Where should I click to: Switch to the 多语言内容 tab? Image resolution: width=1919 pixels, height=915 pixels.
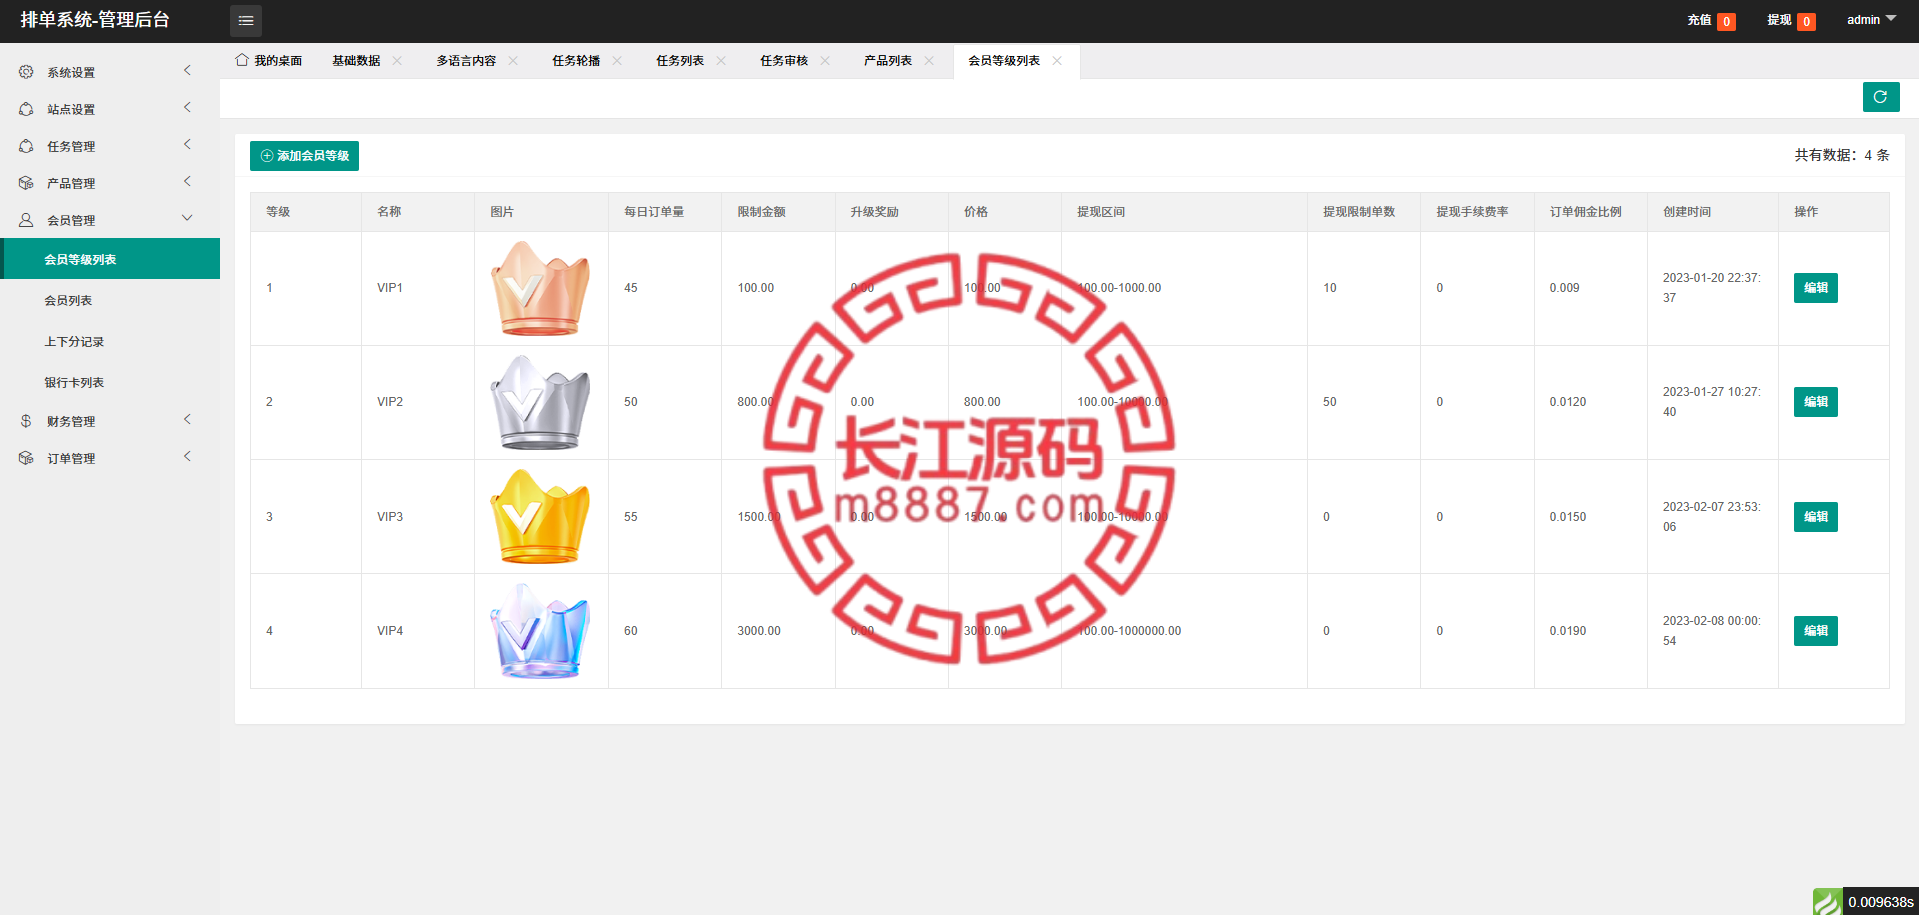click(x=466, y=61)
